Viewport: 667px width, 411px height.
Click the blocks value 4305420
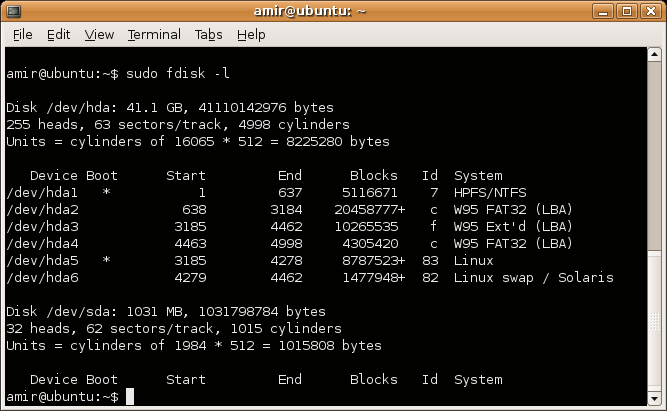[370, 243]
